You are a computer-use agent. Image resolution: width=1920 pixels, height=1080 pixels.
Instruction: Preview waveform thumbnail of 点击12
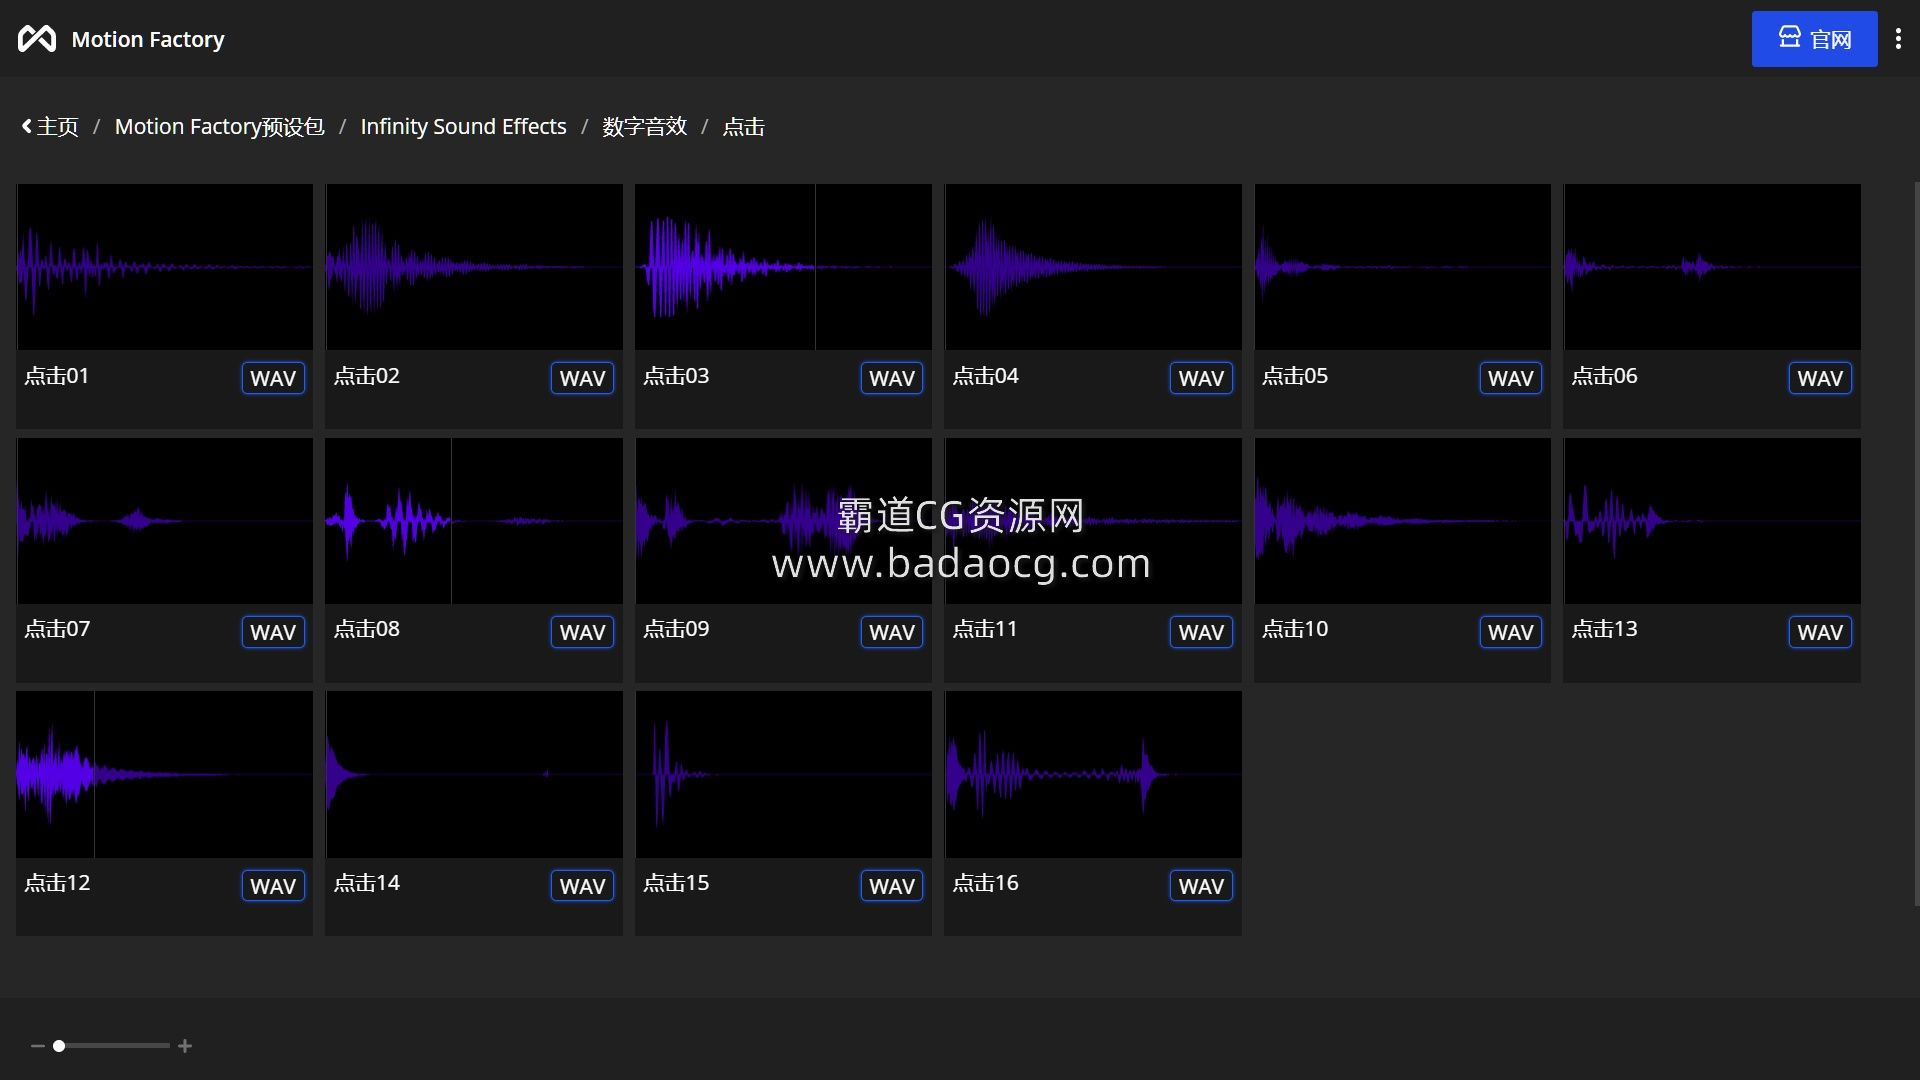164,775
